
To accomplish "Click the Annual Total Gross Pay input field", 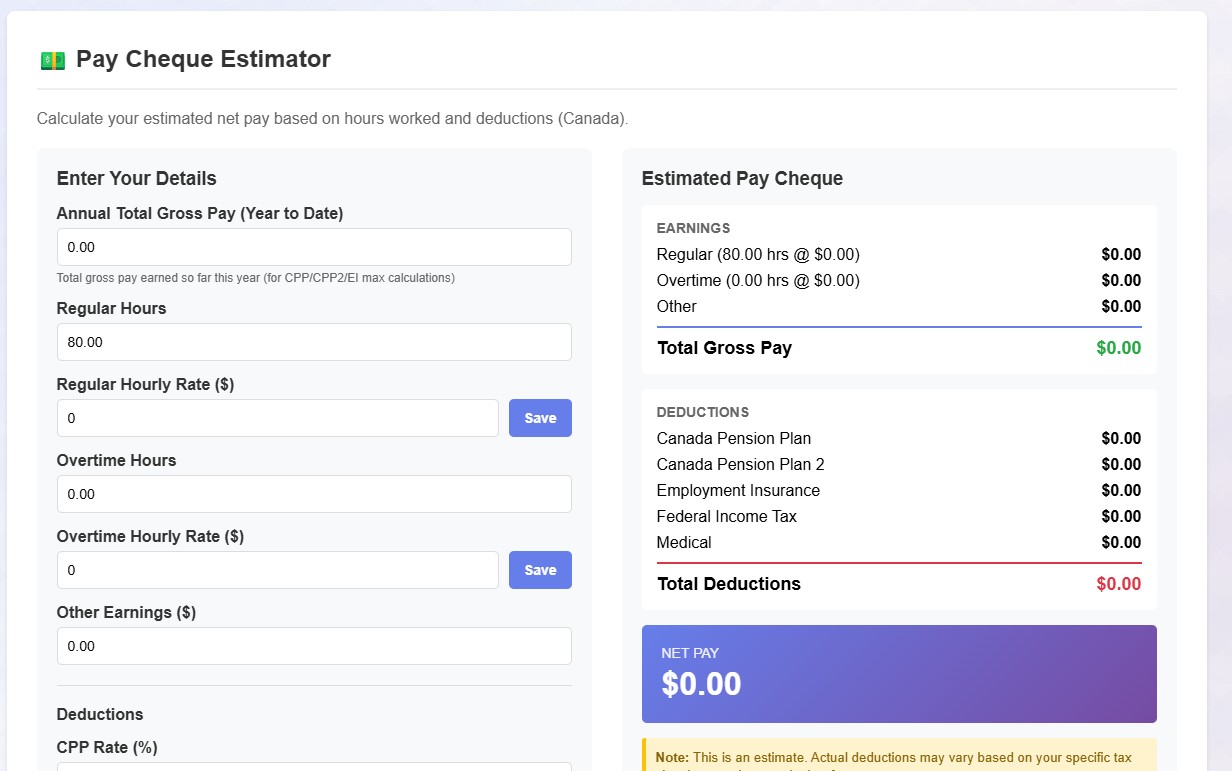I will click(x=314, y=247).
